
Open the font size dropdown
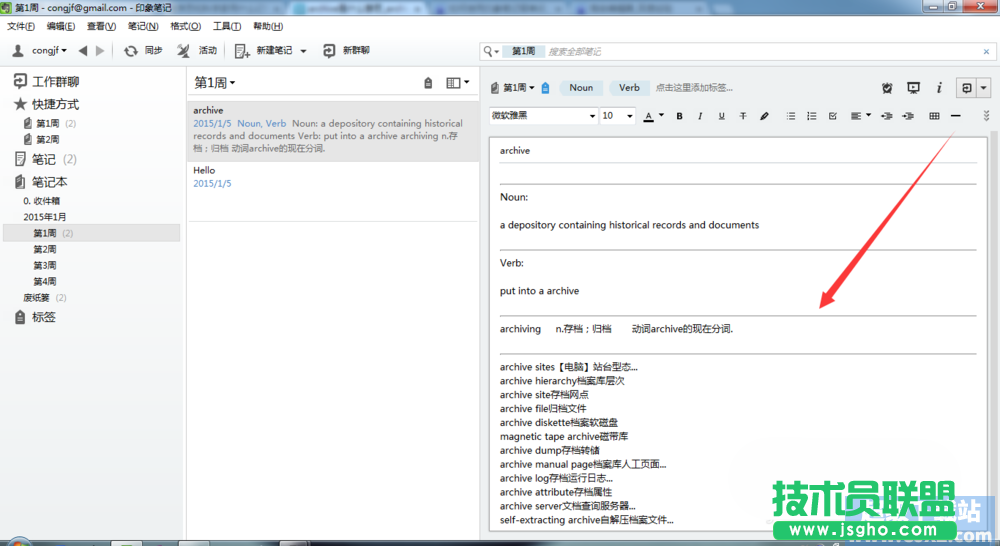(617, 116)
